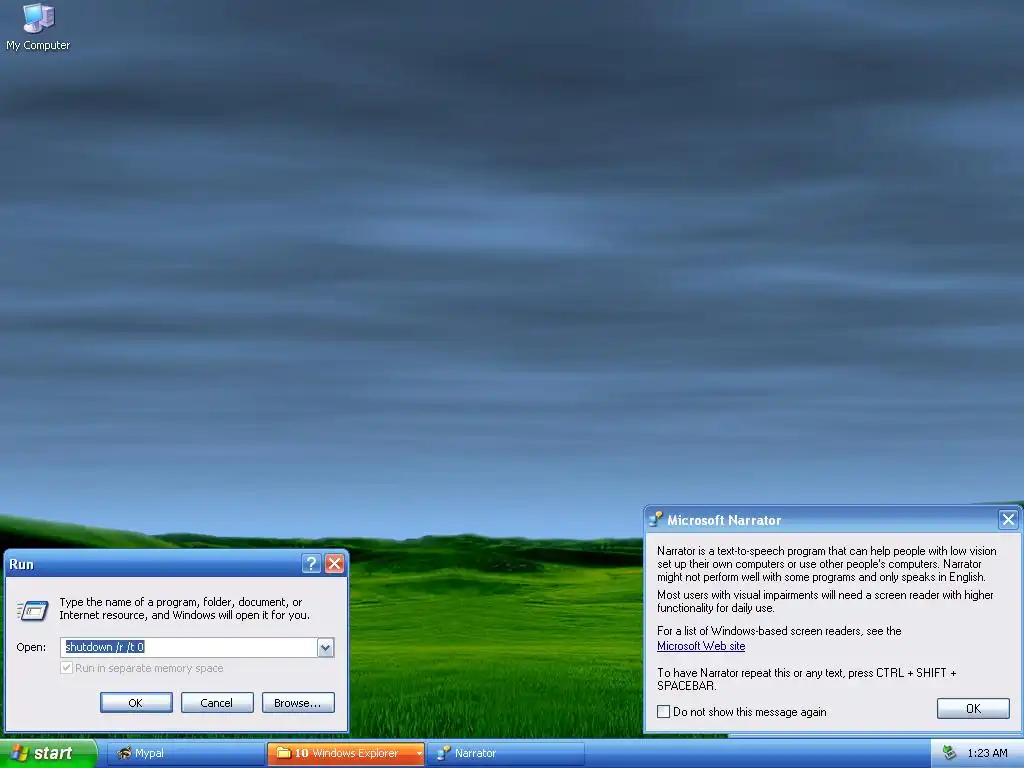Open the Microsoft Web site link
This screenshot has height=768, width=1024.
click(x=701, y=646)
